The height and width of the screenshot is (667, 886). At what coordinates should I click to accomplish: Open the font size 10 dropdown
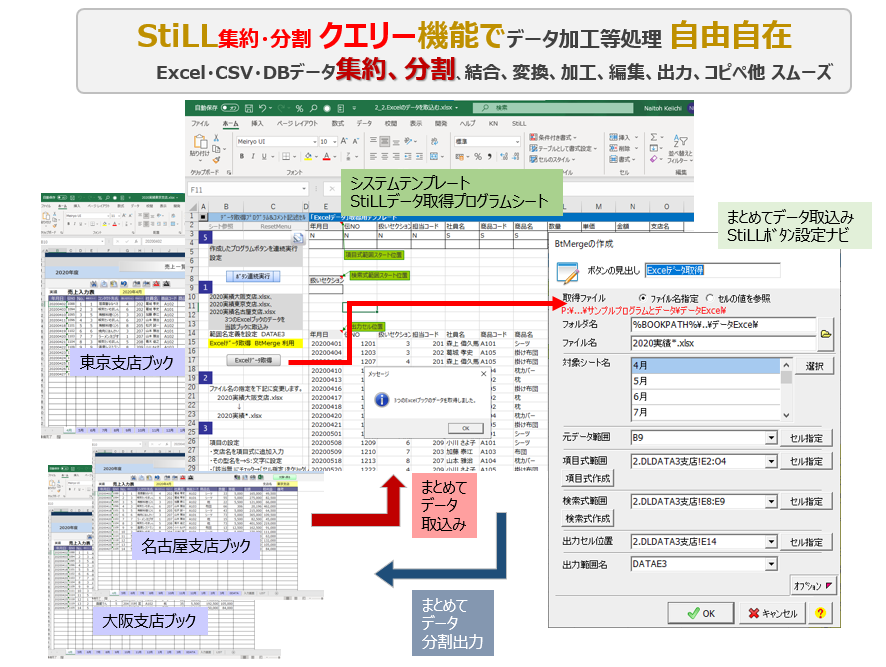coord(335,141)
